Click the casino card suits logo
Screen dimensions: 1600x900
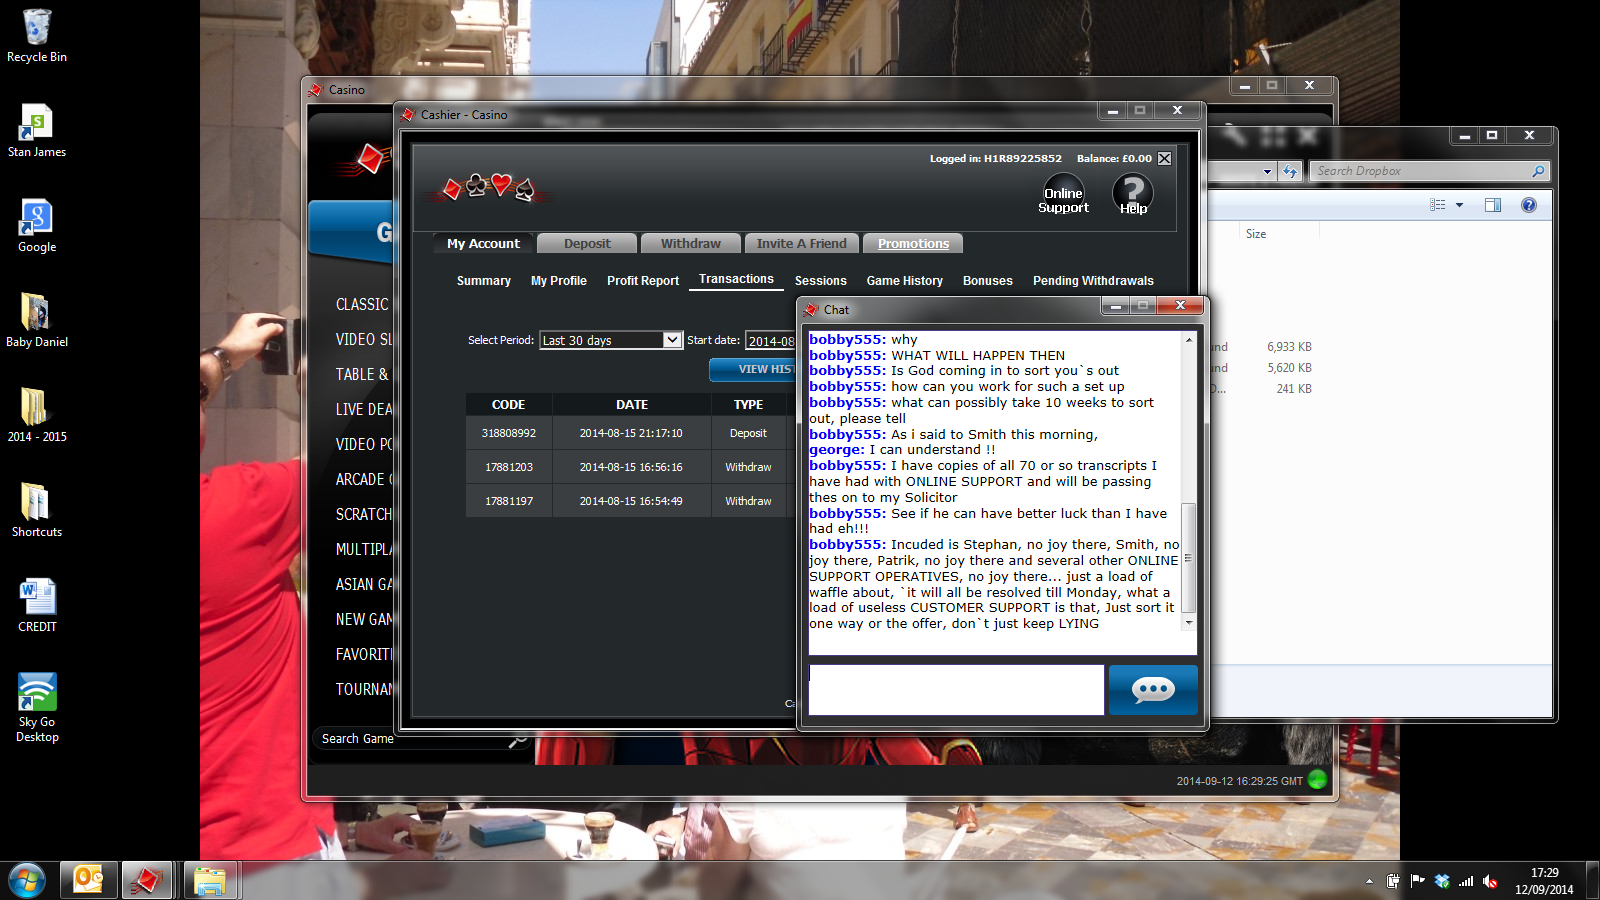click(489, 187)
